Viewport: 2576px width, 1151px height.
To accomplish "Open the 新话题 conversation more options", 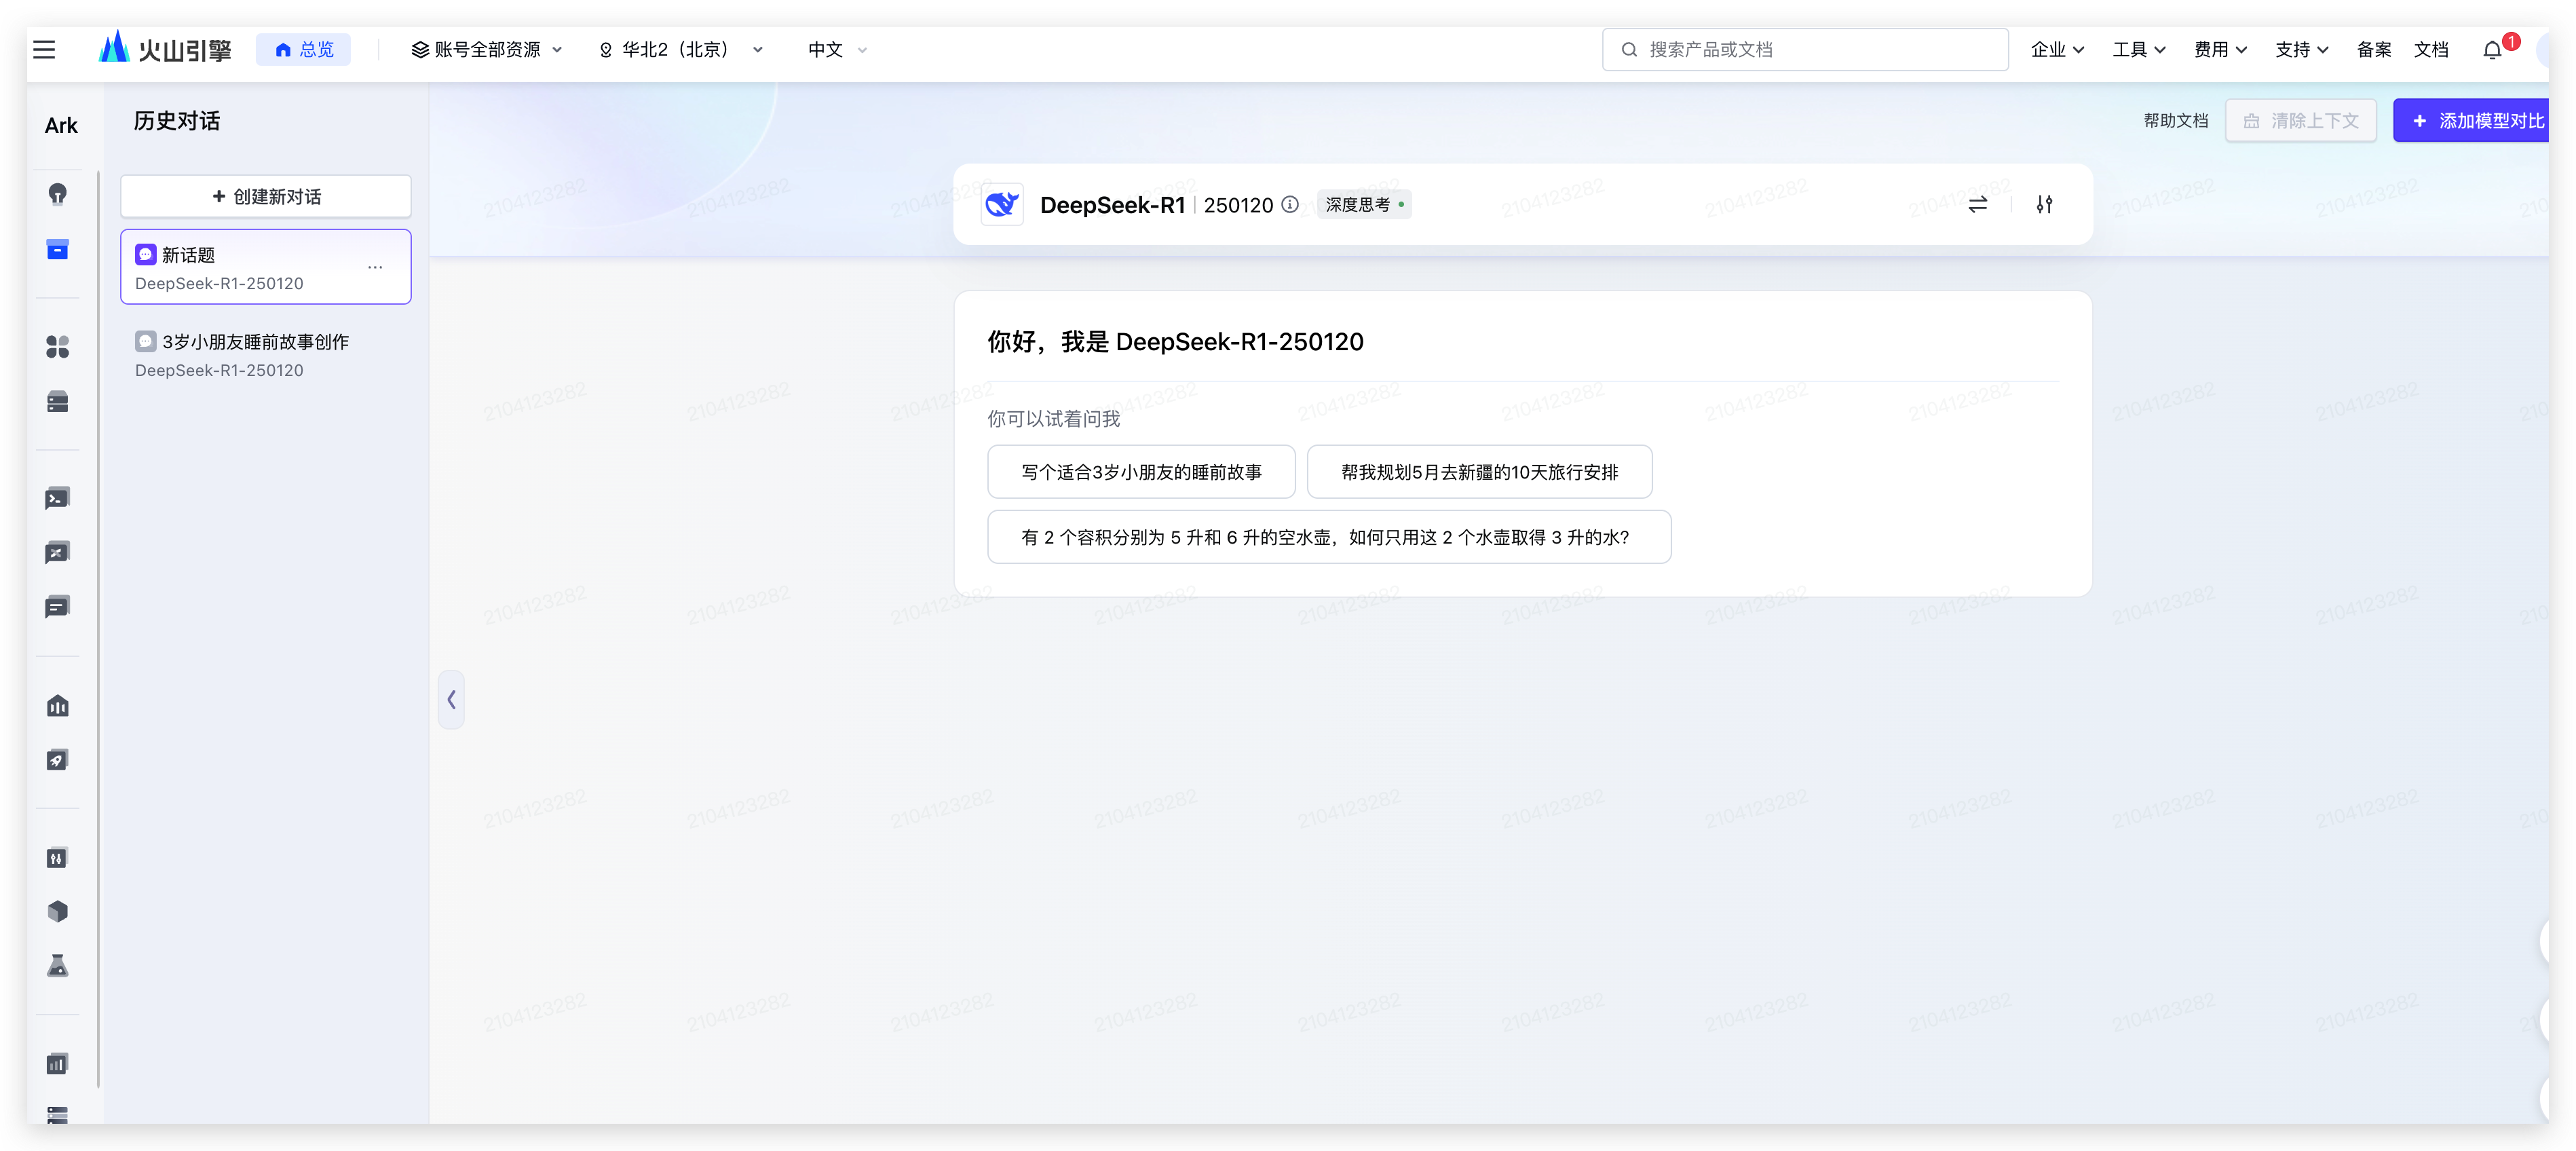I will (375, 267).
